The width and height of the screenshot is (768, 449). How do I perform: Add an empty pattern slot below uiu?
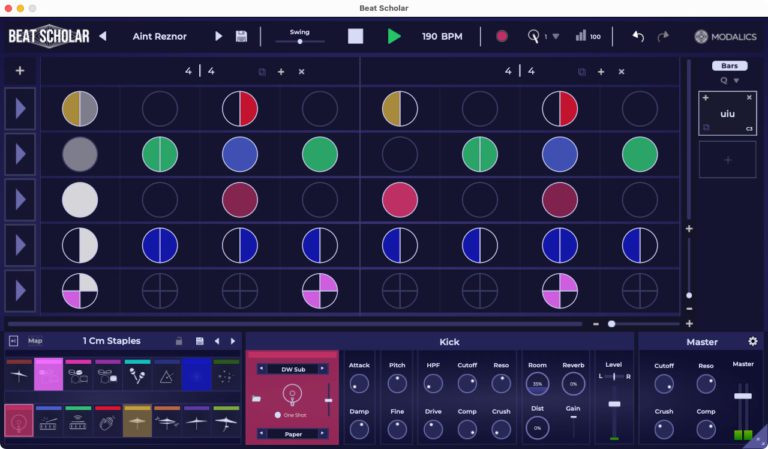727,160
